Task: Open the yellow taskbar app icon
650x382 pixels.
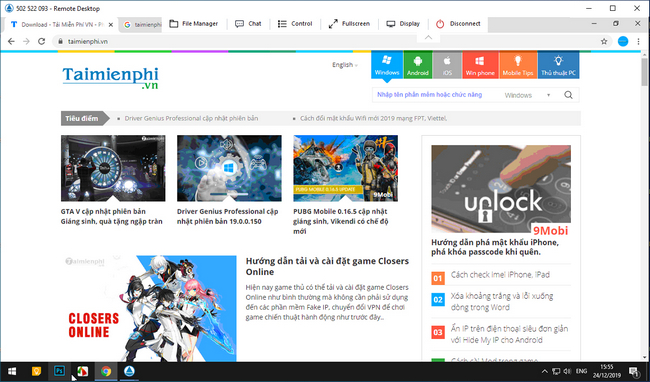Action: [36, 371]
